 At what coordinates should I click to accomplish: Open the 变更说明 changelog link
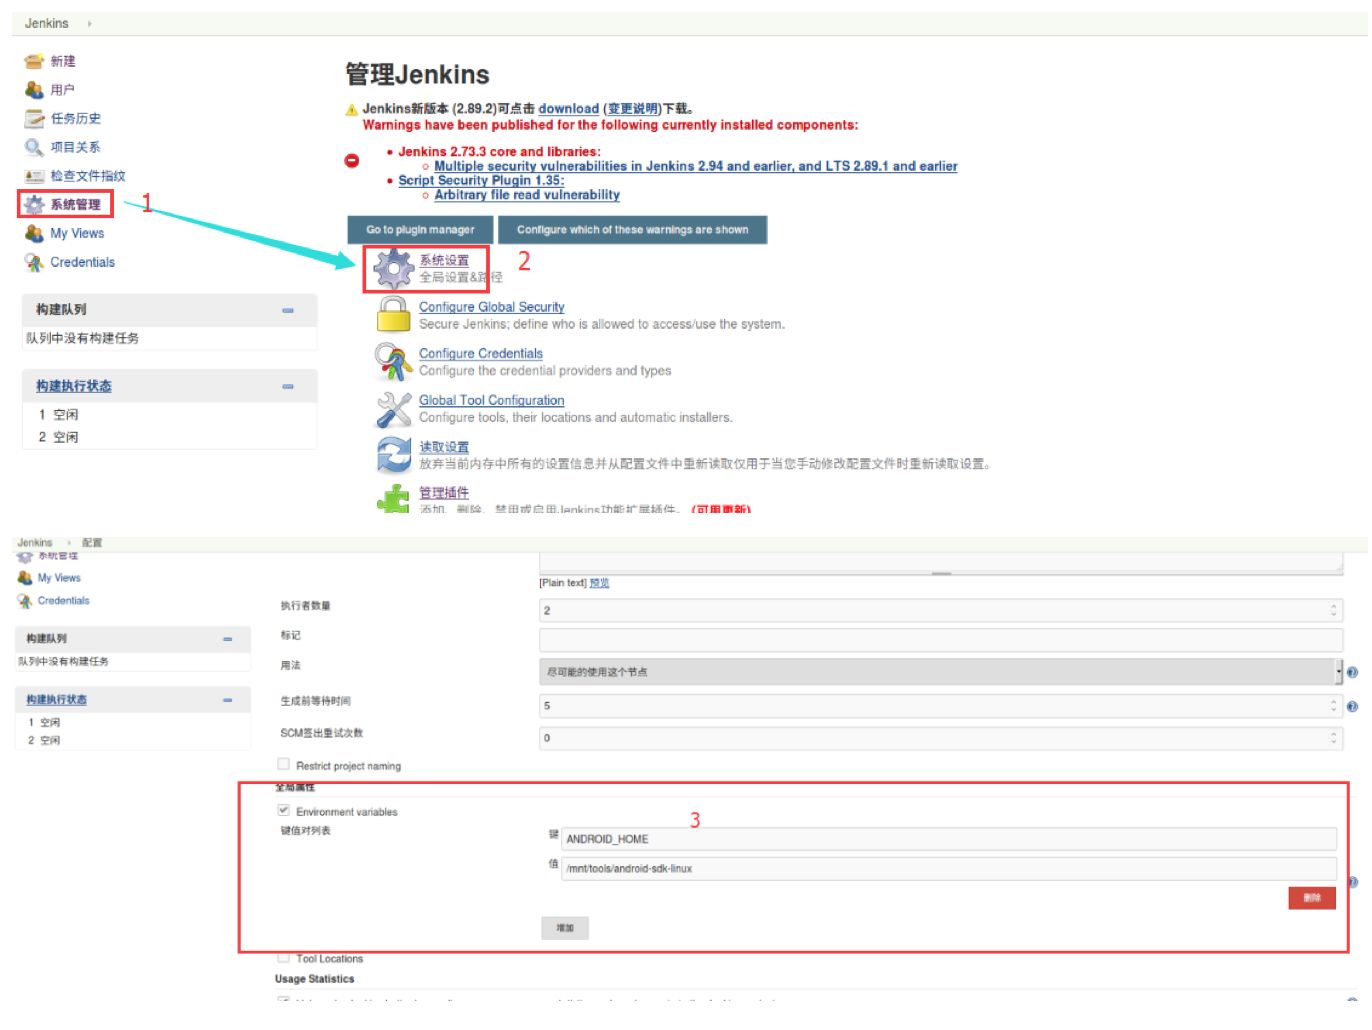[633, 109]
